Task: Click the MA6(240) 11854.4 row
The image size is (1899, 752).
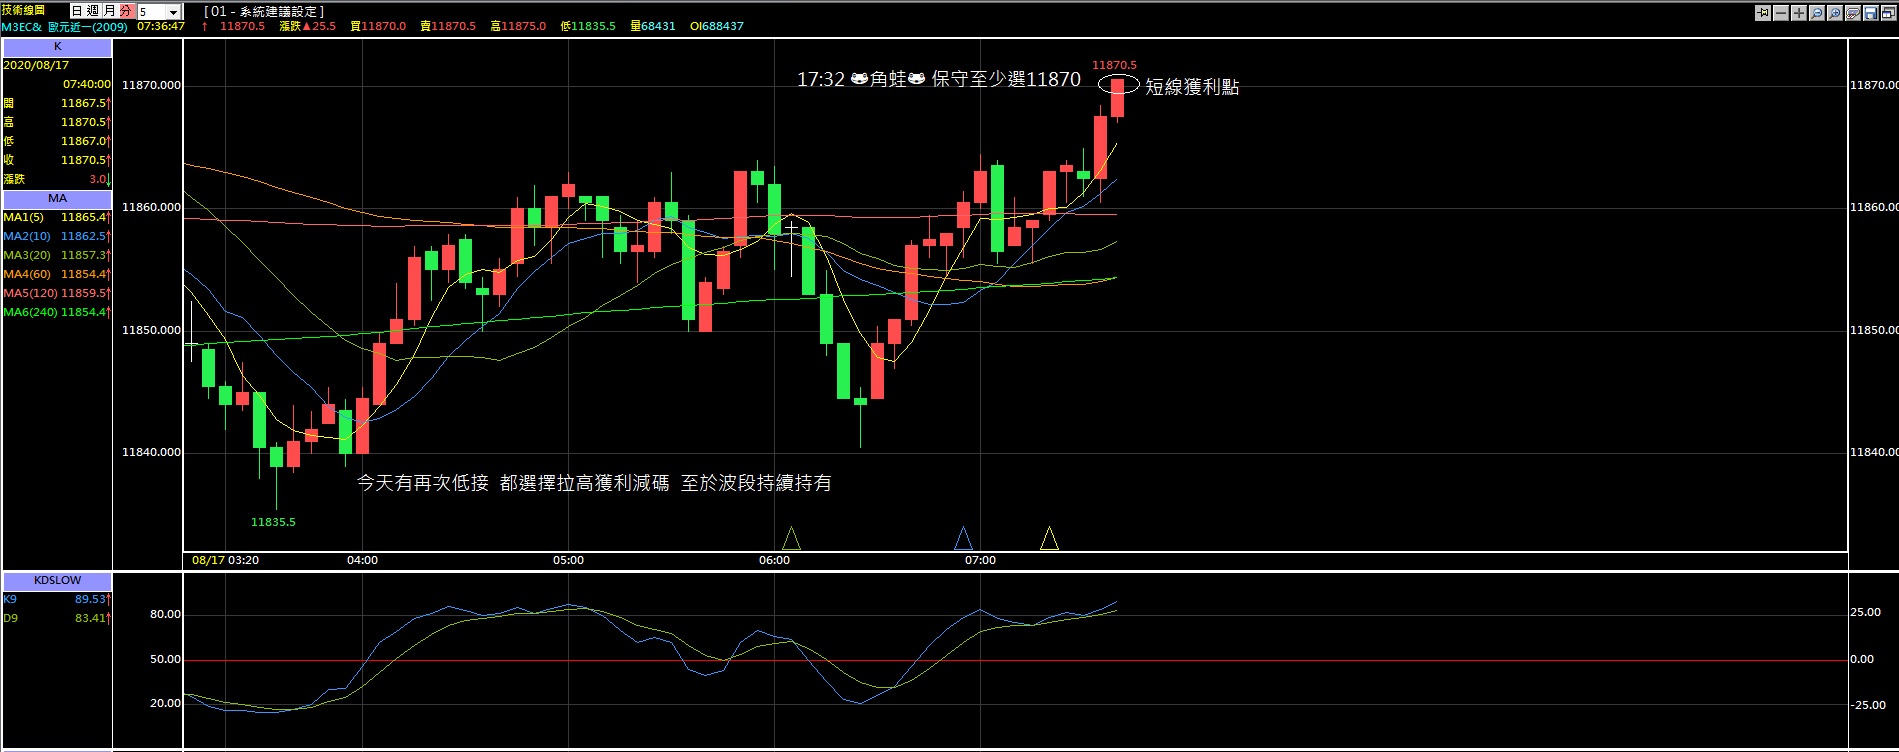Action: [x=57, y=312]
